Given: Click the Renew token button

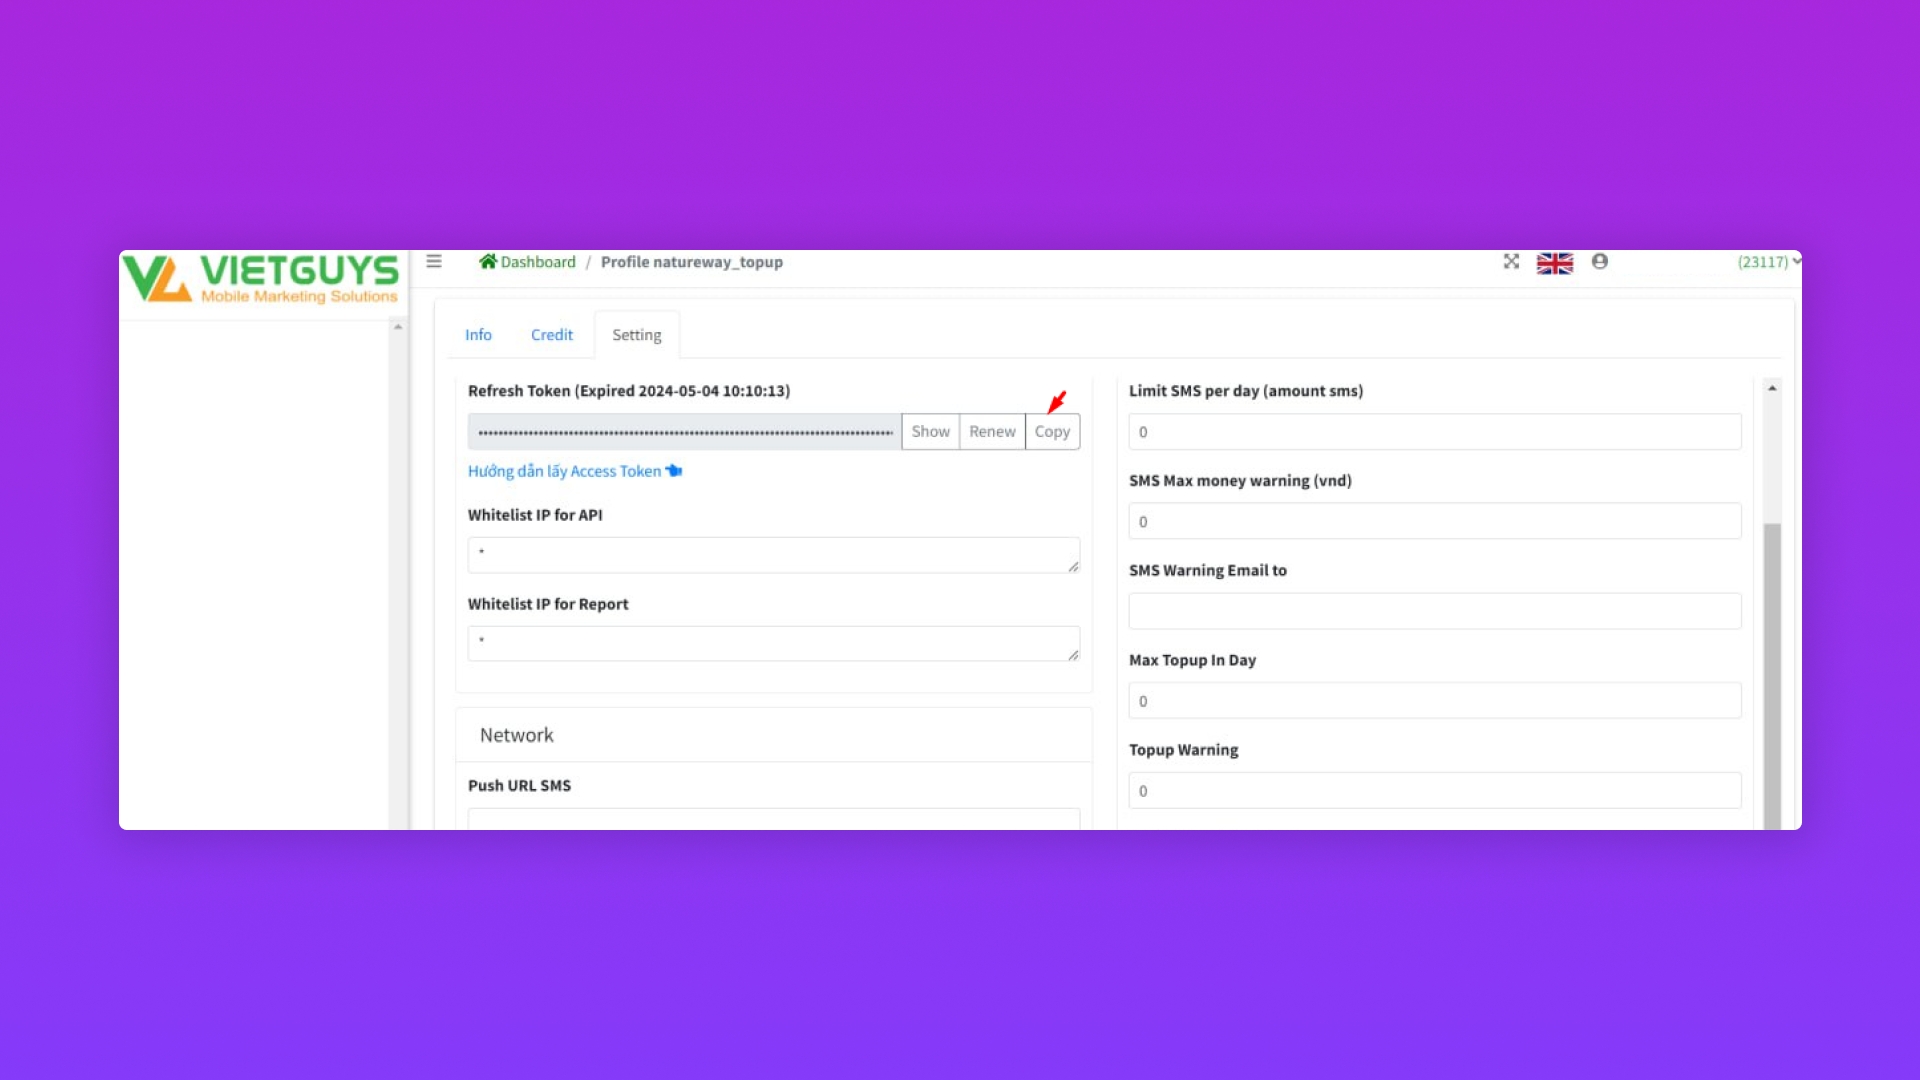Looking at the screenshot, I should point(992,431).
